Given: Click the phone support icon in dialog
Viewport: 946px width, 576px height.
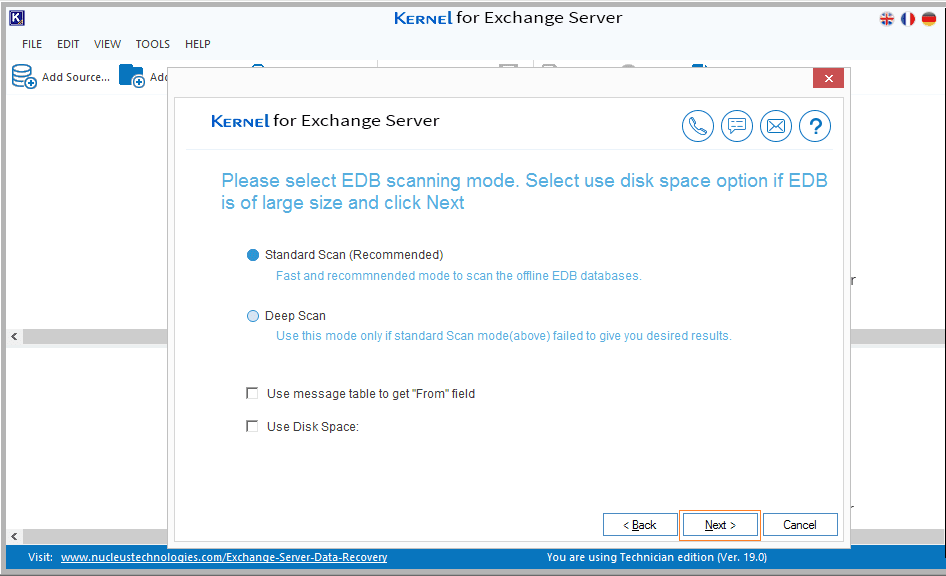Looking at the screenshot, I should 697,126.
